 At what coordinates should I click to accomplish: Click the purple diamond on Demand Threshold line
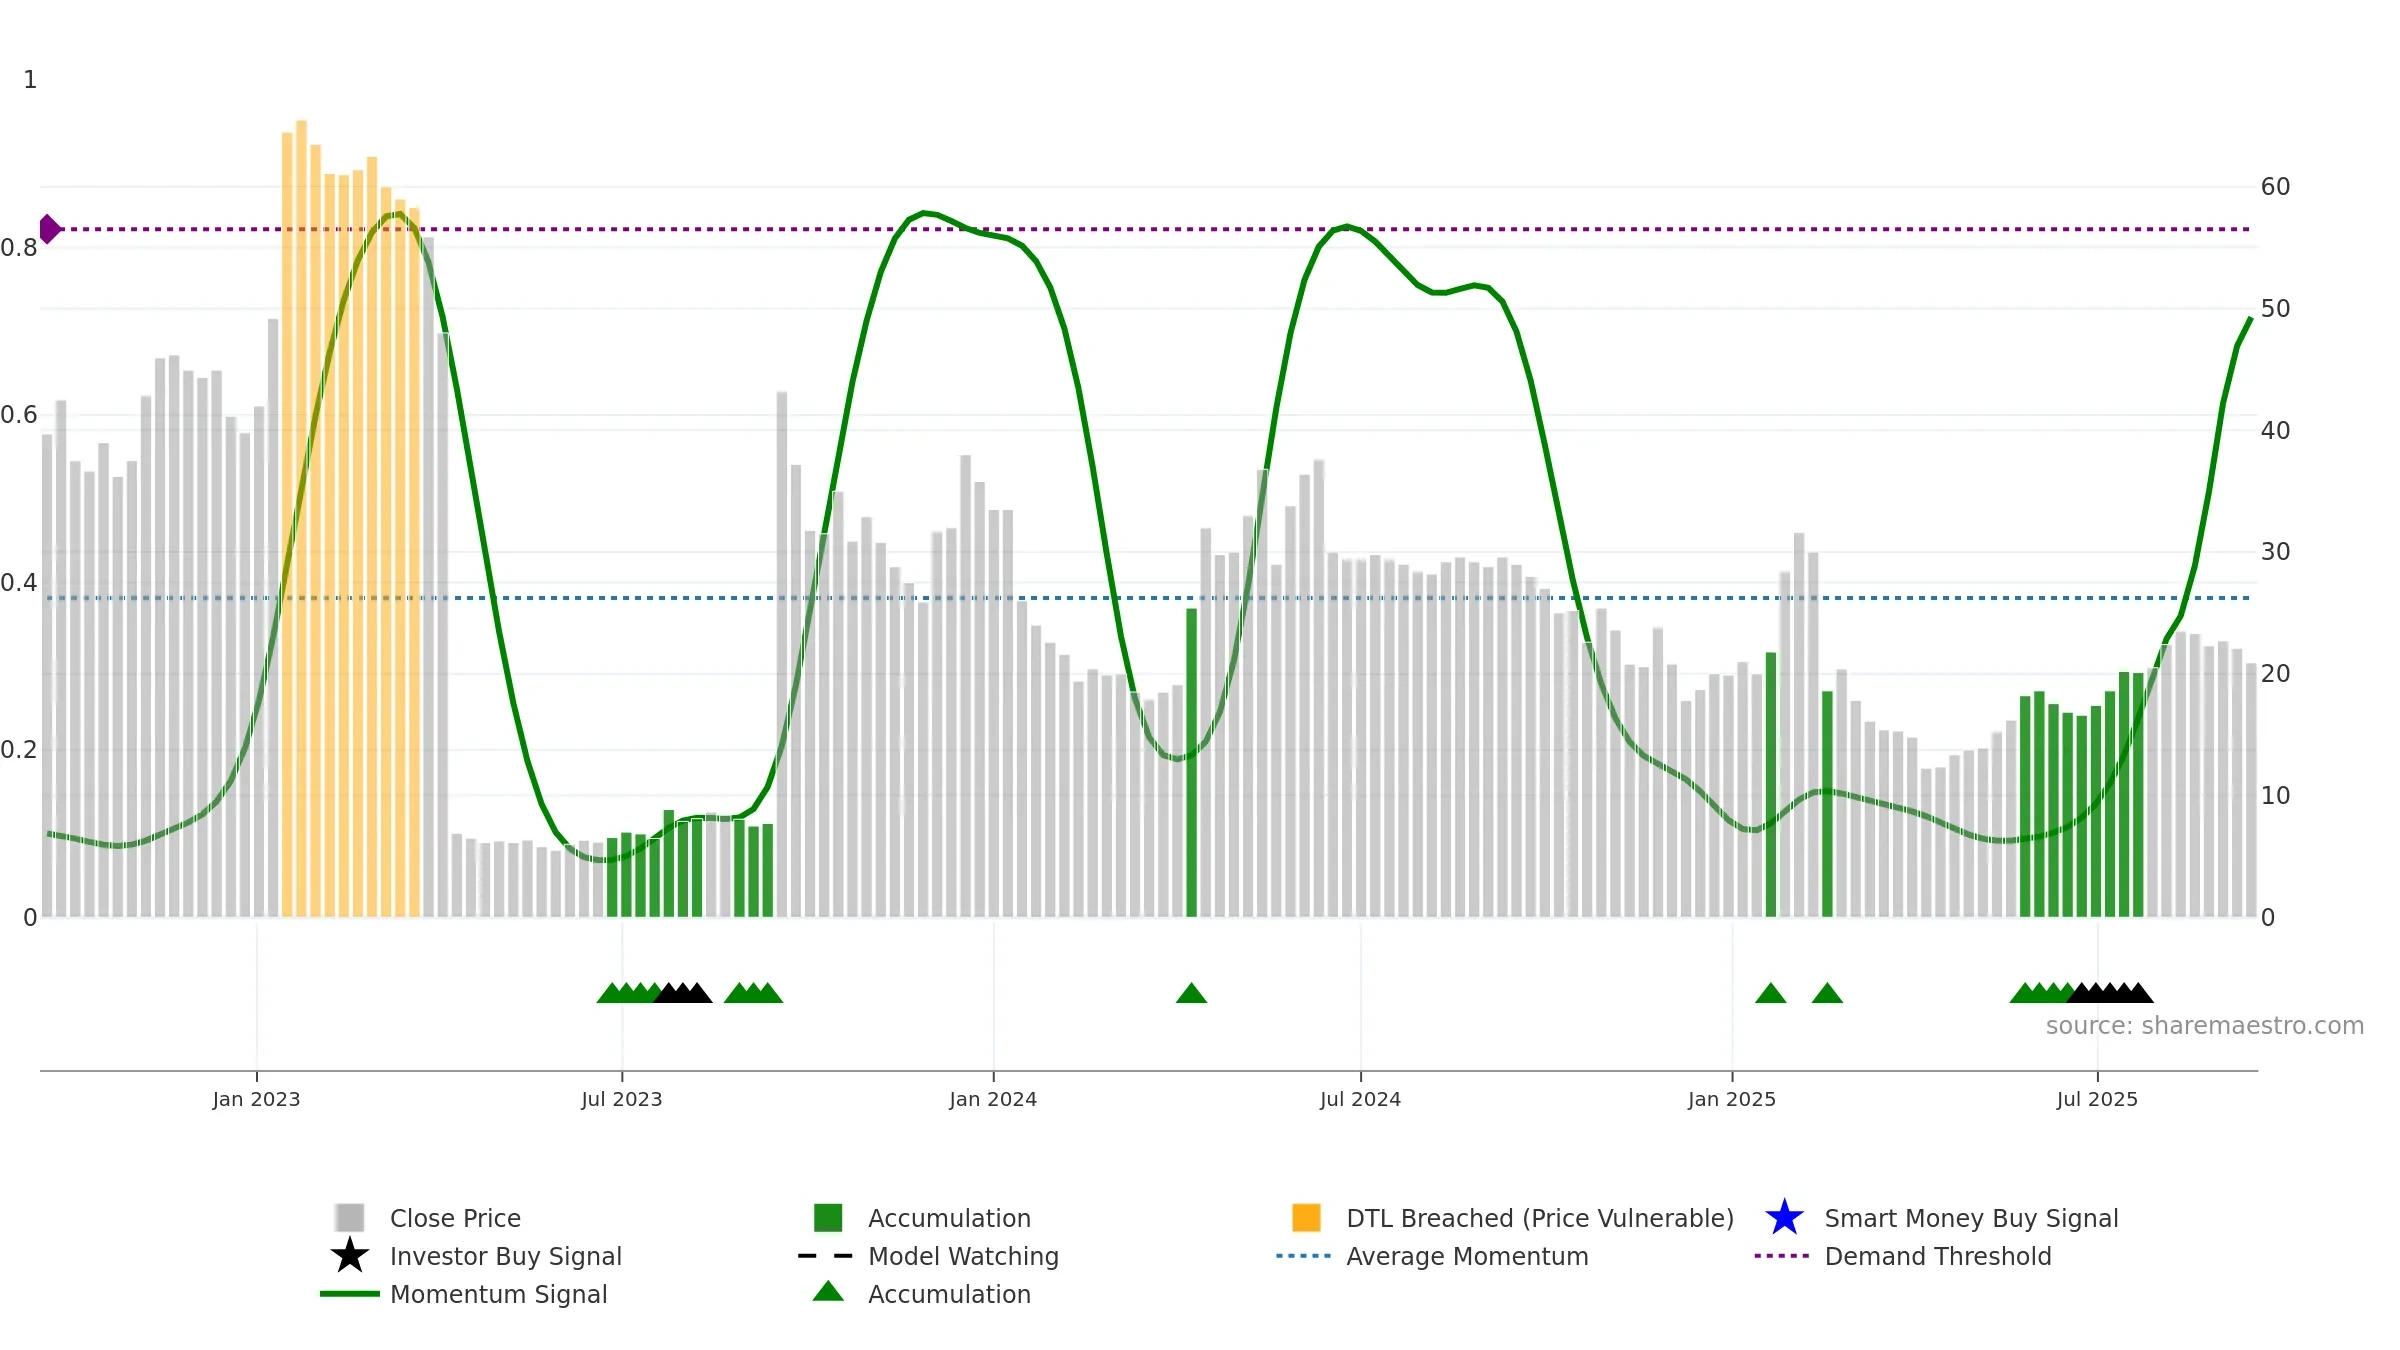click(x=49, y=229)
